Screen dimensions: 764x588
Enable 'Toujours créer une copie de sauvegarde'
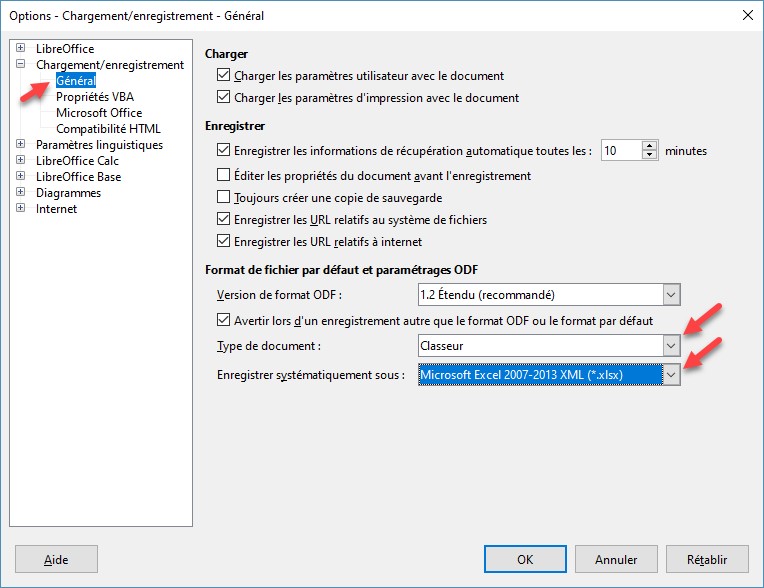click(223, 198)
